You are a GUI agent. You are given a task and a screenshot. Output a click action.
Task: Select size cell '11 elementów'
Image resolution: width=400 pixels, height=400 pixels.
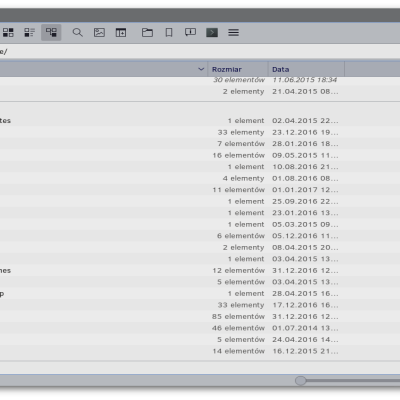click(x=239, y=190)
